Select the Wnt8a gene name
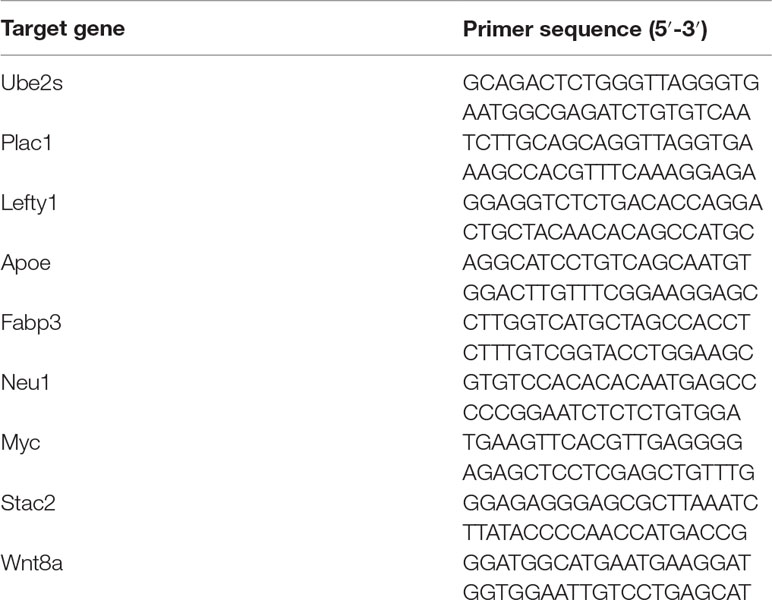This screenshot has height=600, width=772. click(x=32, y=563)
